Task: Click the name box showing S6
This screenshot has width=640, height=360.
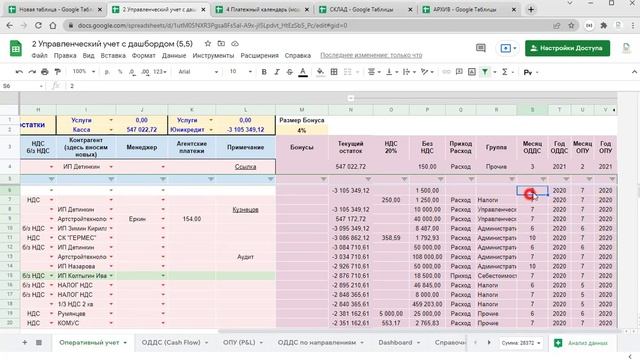Action: tap(22, 86)
